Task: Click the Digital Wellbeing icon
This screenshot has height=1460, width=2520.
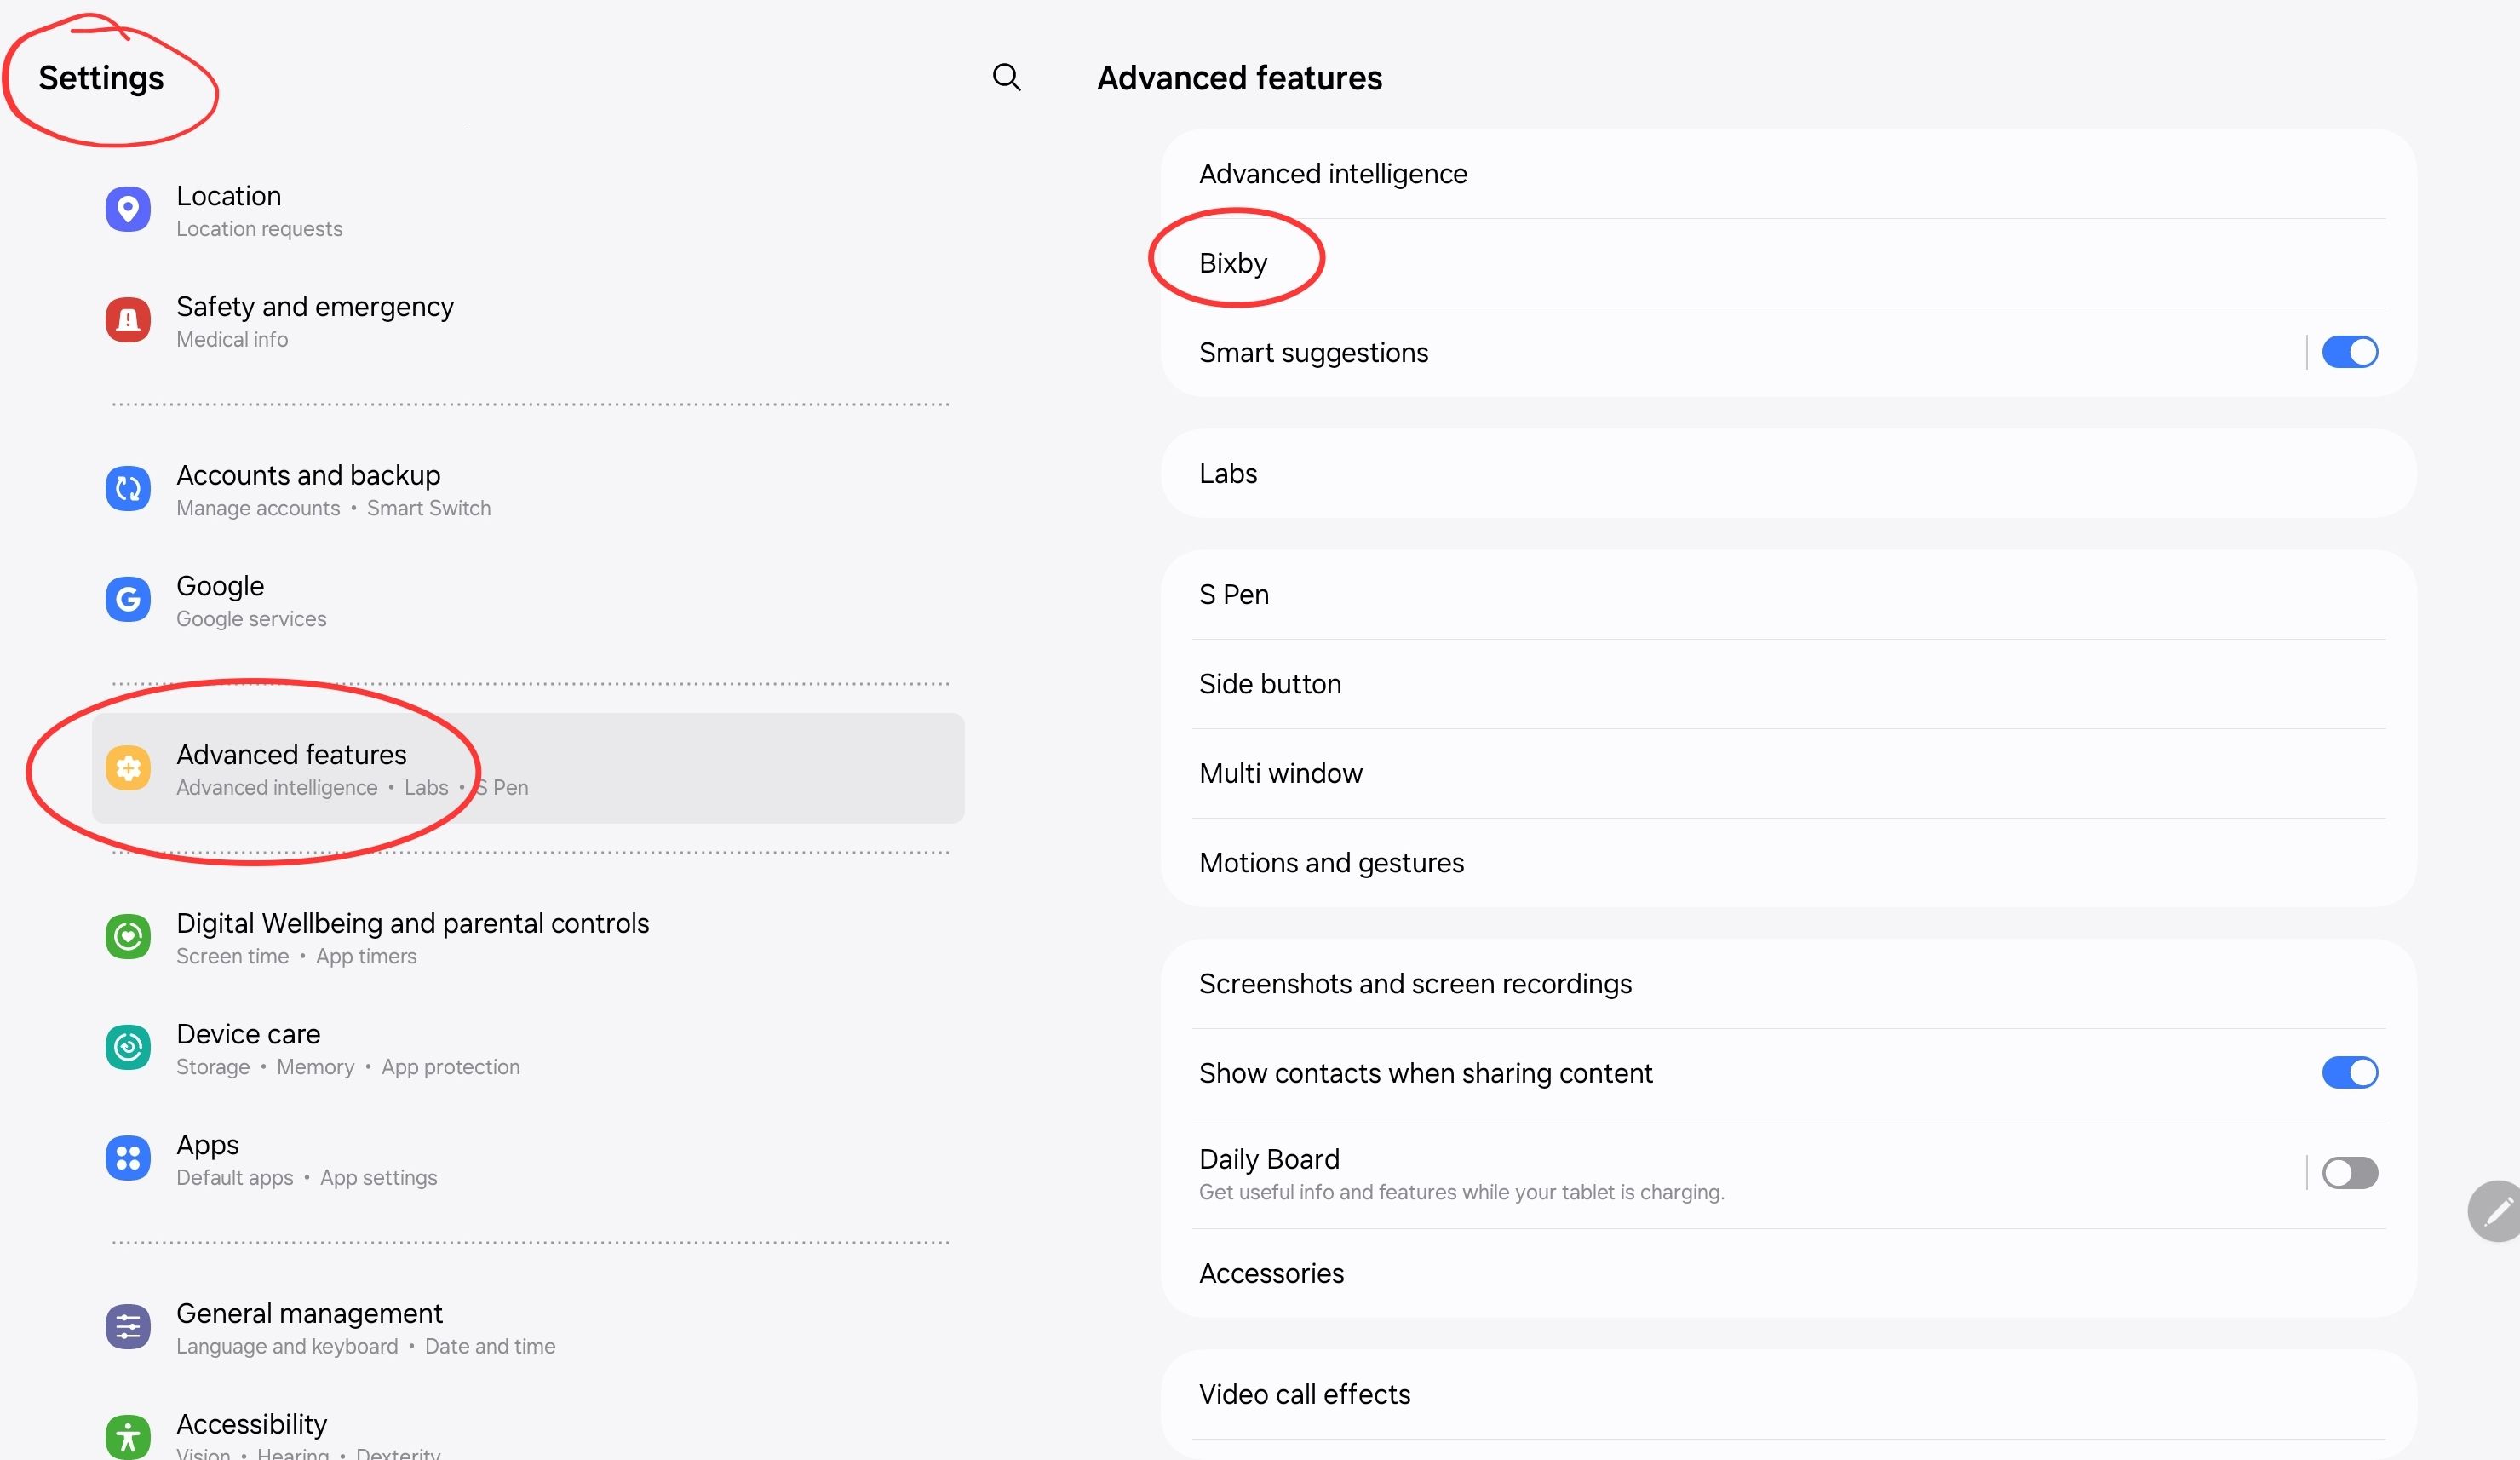Action: coord(128,937)
